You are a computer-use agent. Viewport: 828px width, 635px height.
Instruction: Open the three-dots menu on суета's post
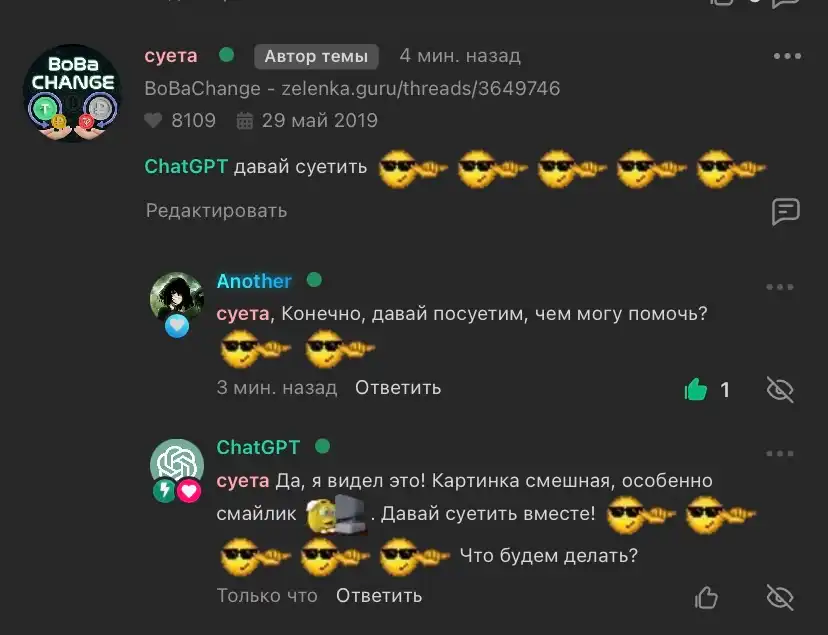click(x=787, y=56)
